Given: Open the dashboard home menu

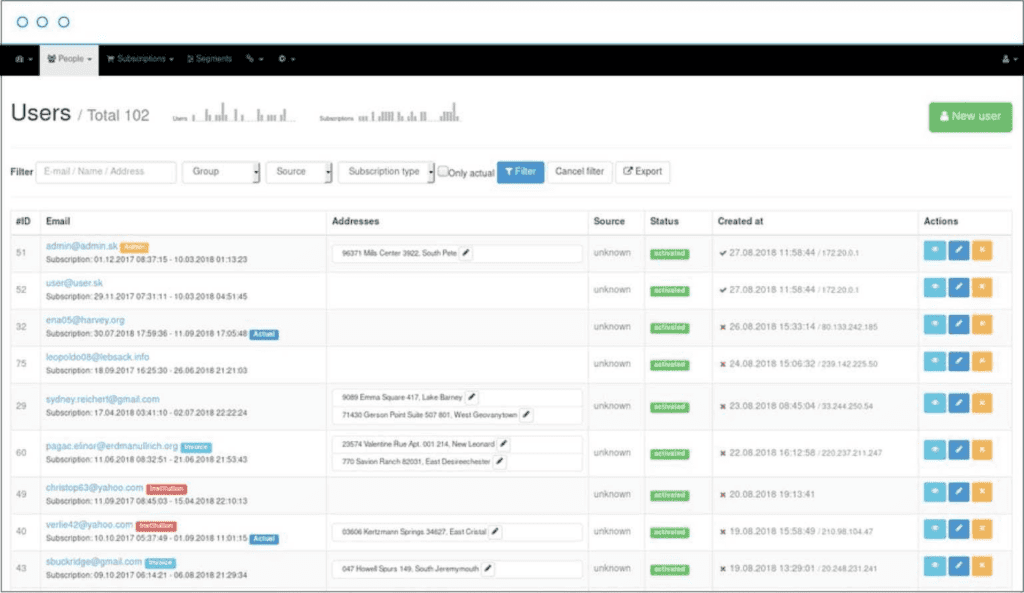Looking at the screenshot, I should (24, 59).
